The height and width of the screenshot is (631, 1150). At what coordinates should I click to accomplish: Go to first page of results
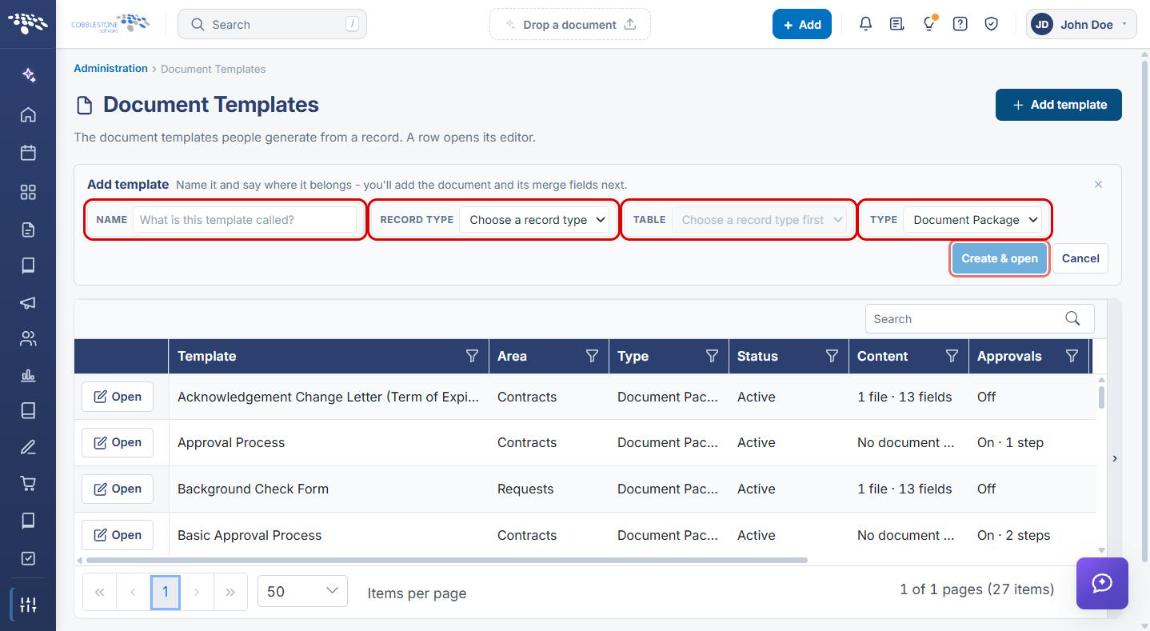pos(100,591)
